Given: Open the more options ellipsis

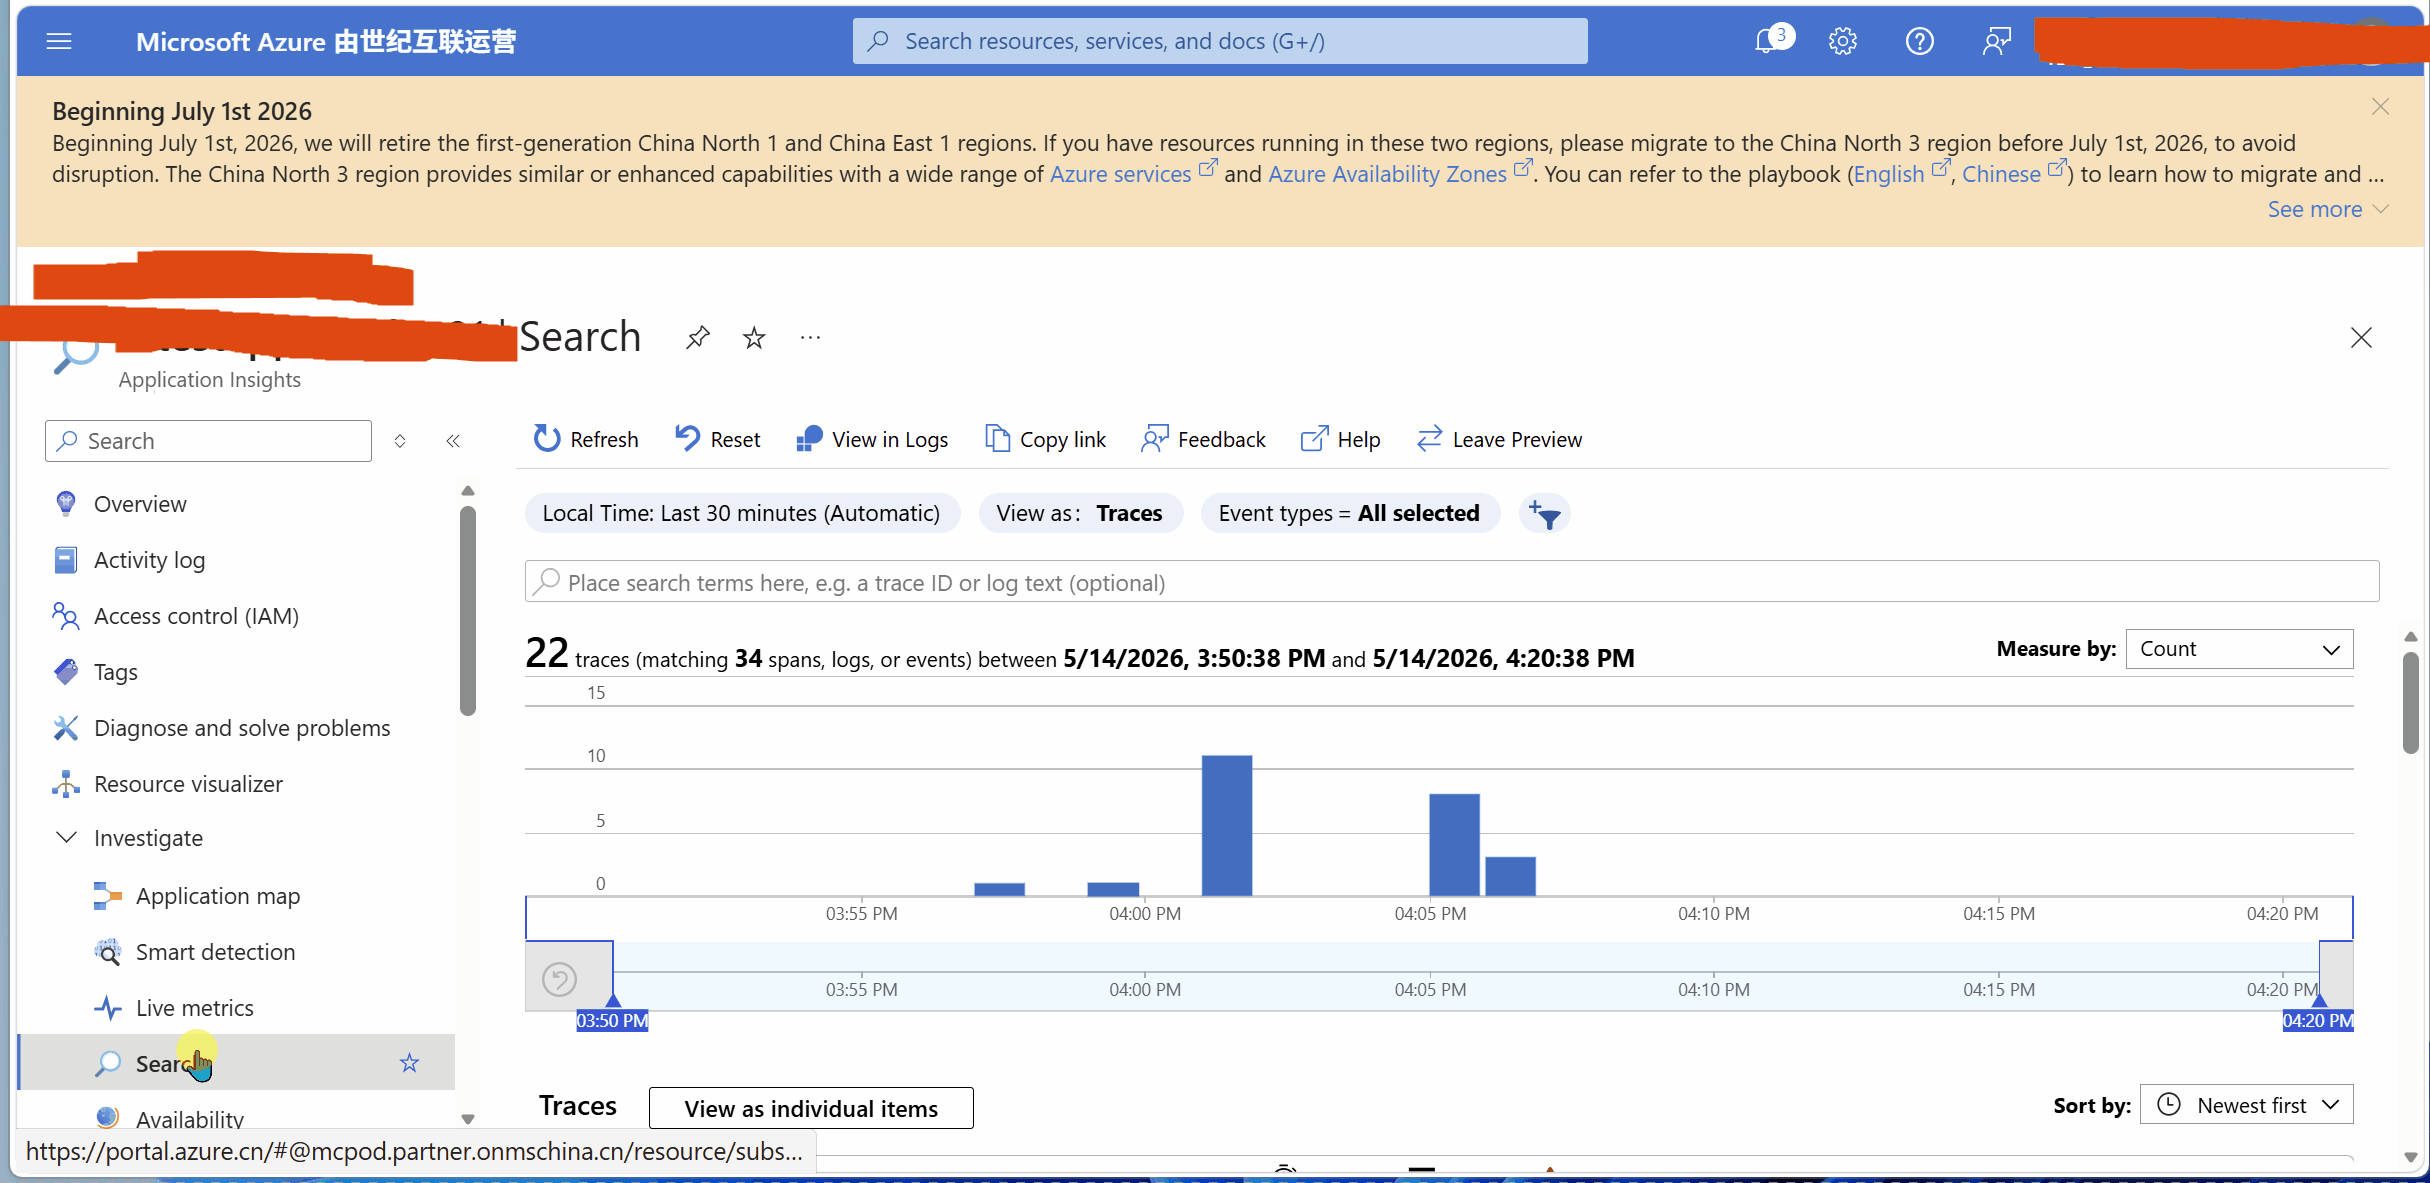Looking at the screenshot, I should tap(810, 338).
